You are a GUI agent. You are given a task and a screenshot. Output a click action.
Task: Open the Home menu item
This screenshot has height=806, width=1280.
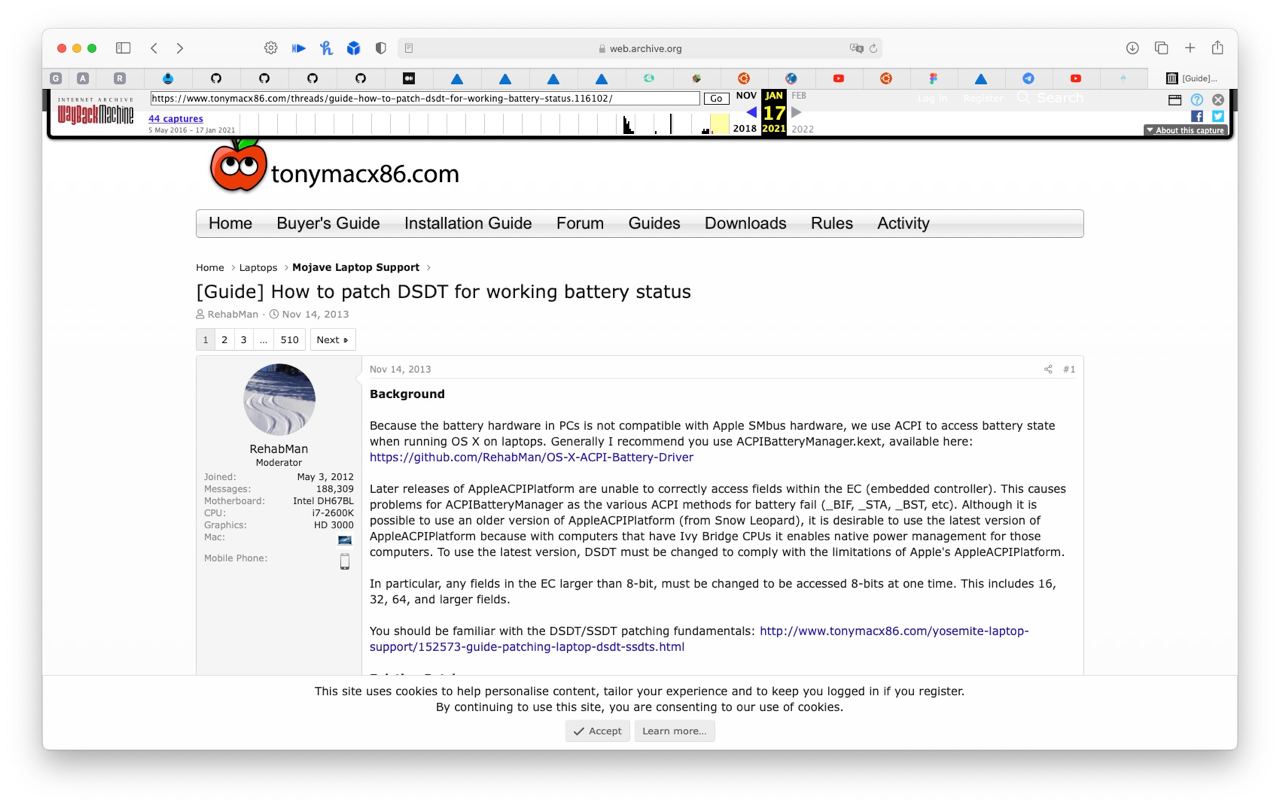pos(230,223)
